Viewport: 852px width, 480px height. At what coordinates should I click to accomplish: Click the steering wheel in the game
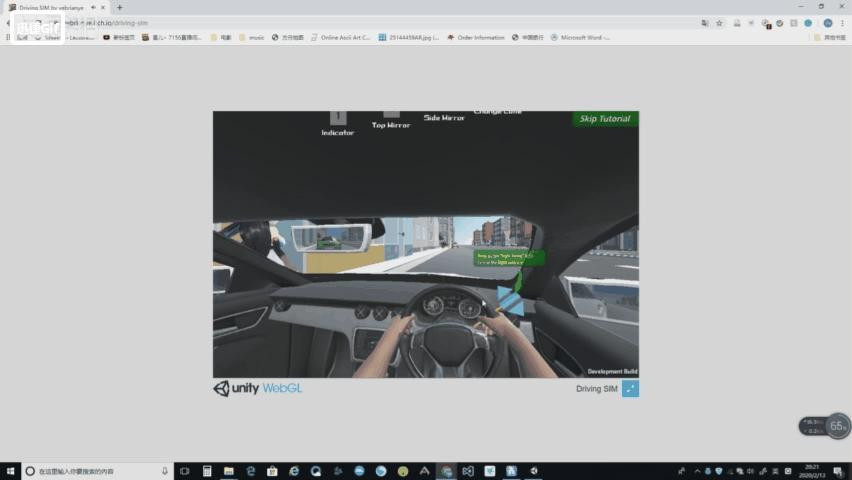[x=450, y=332]
